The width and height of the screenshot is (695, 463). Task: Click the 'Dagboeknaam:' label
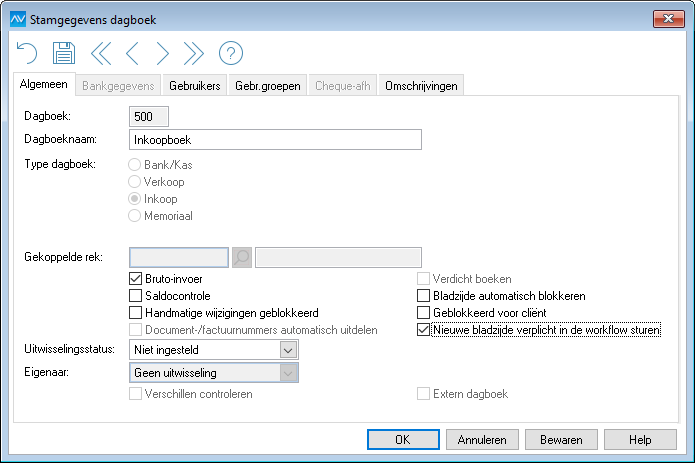tap(60, 139)
